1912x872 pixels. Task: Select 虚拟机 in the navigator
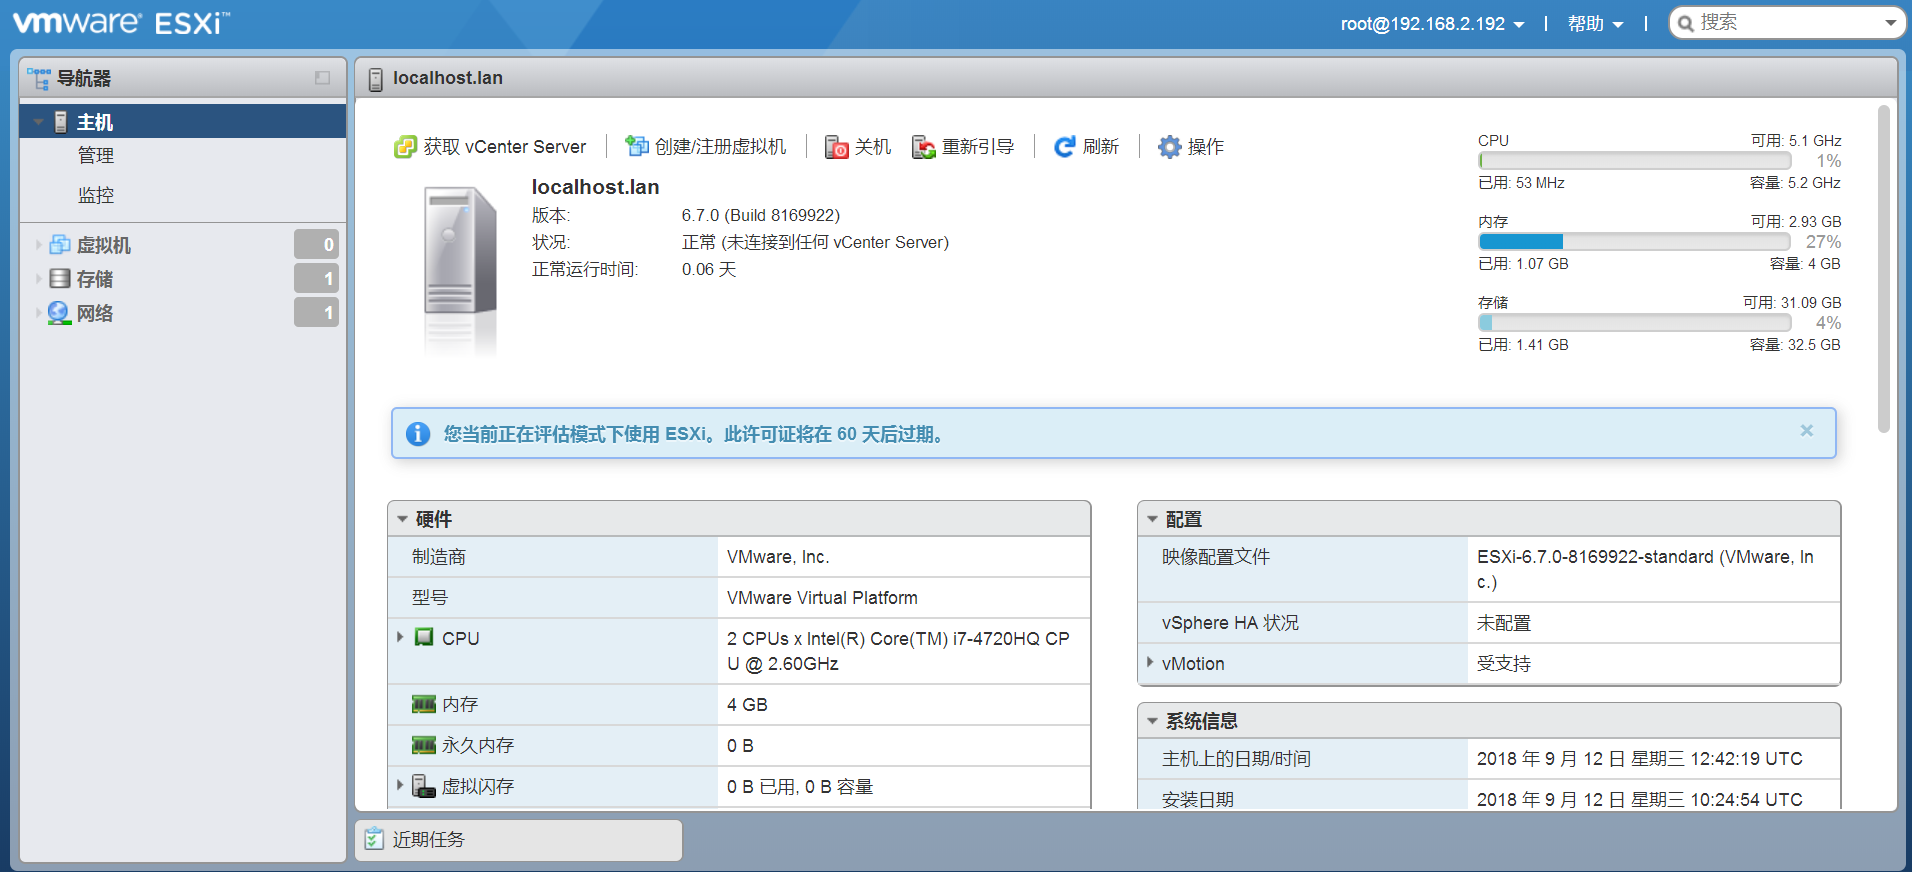tap(103, 245)
